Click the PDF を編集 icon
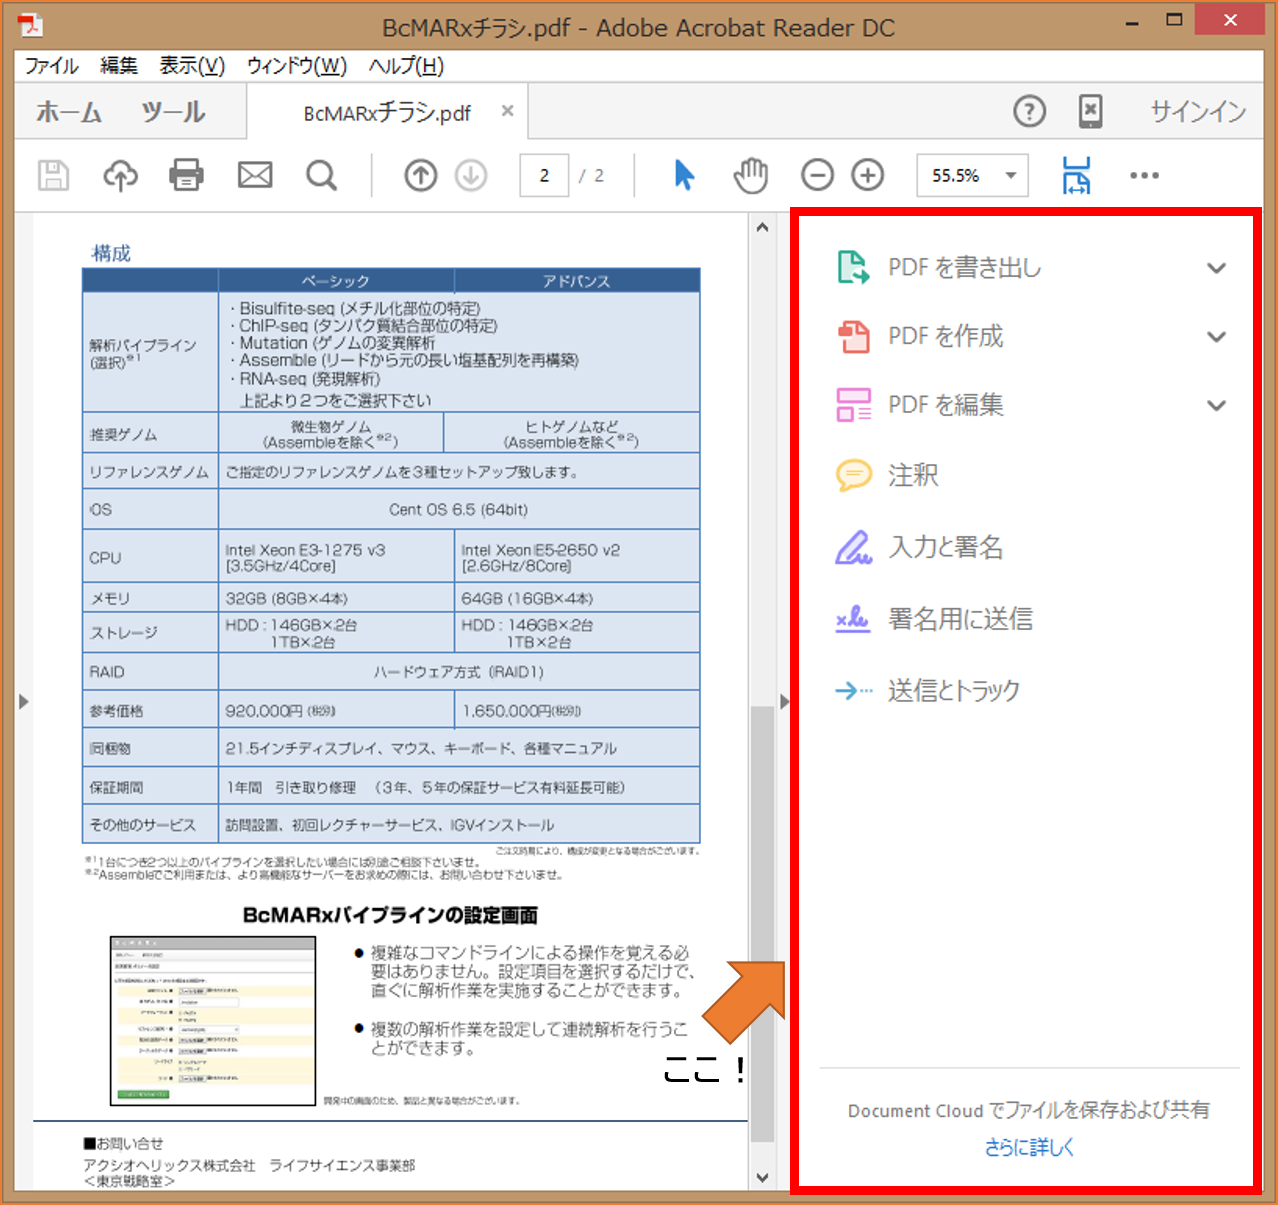The image size is (1278, 1205). pos(853,405)
